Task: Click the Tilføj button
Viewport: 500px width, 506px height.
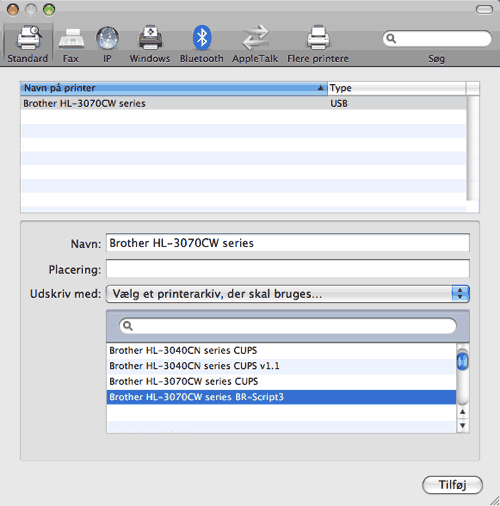Action: [x=452, y=485]
